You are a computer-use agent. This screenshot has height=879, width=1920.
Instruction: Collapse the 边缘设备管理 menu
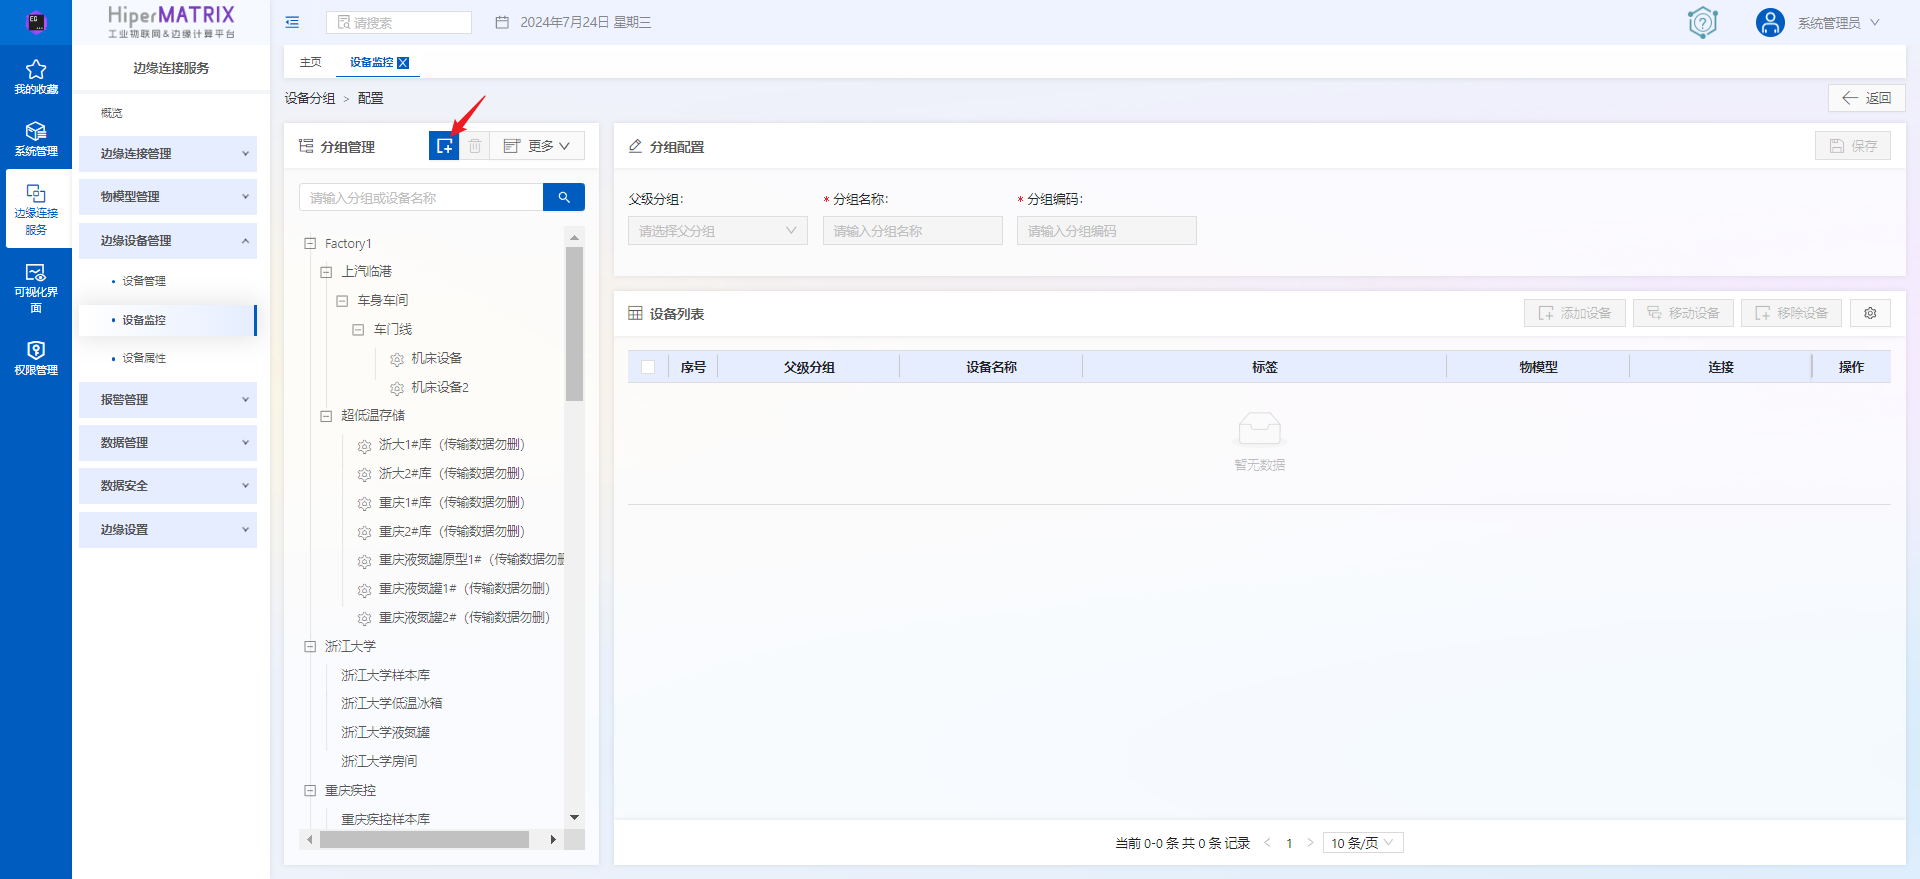tap(168, 241)
